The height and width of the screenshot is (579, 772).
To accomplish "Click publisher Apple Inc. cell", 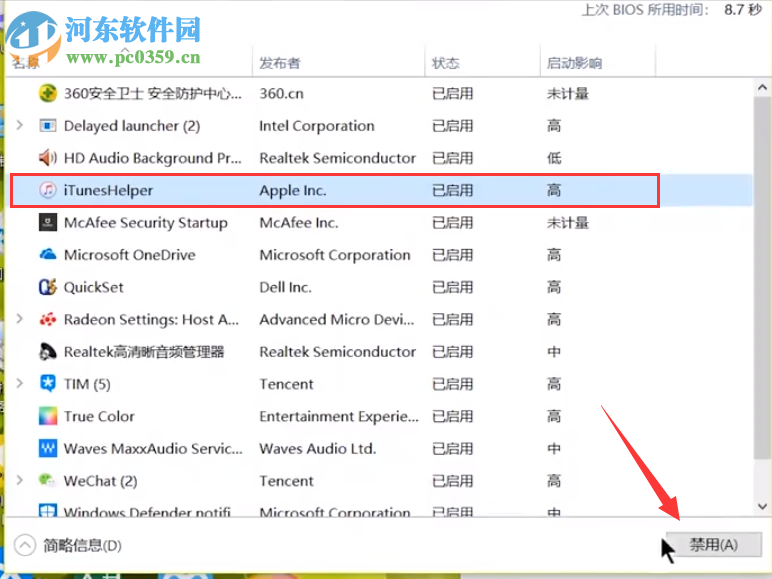I will tap(293, 191).
